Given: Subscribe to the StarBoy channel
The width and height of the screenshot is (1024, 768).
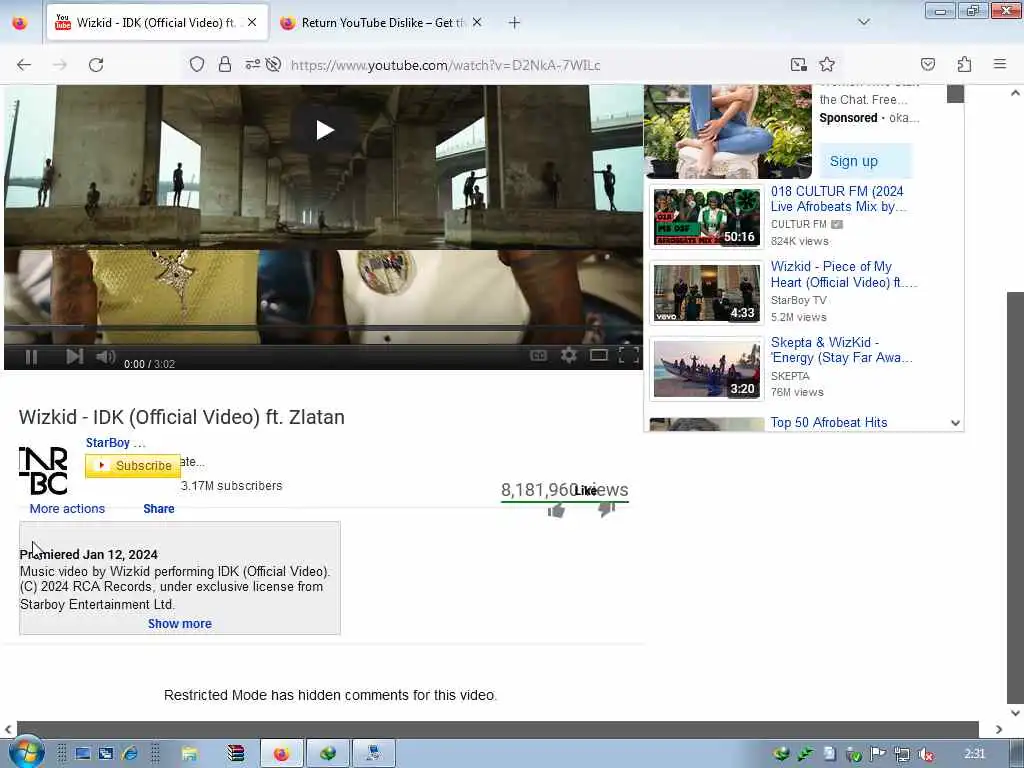Looking at the screenshot, I should coord(133,466).
